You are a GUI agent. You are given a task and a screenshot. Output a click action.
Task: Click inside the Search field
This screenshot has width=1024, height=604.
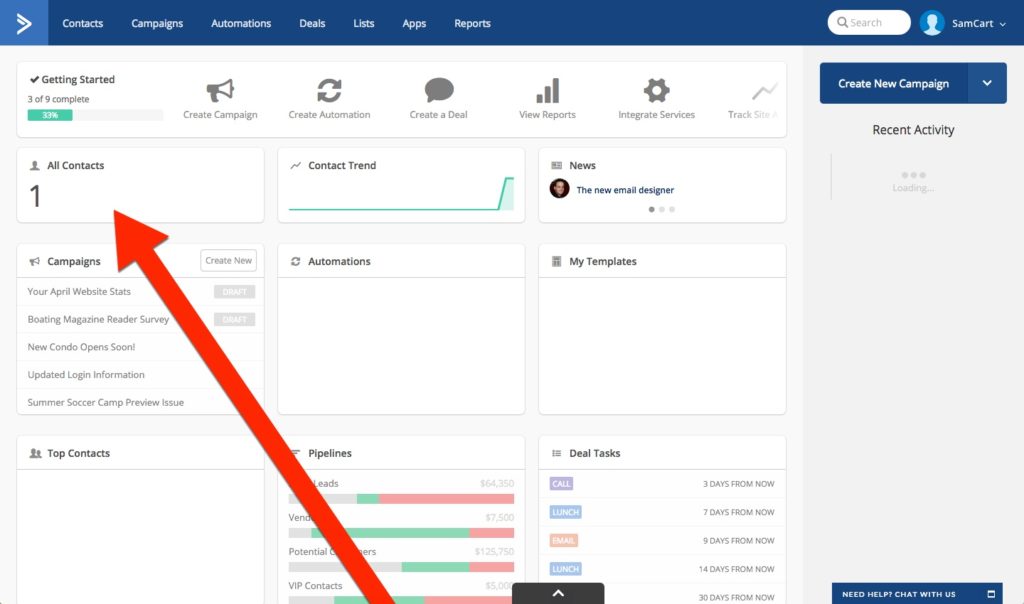(x=868, y=22)
